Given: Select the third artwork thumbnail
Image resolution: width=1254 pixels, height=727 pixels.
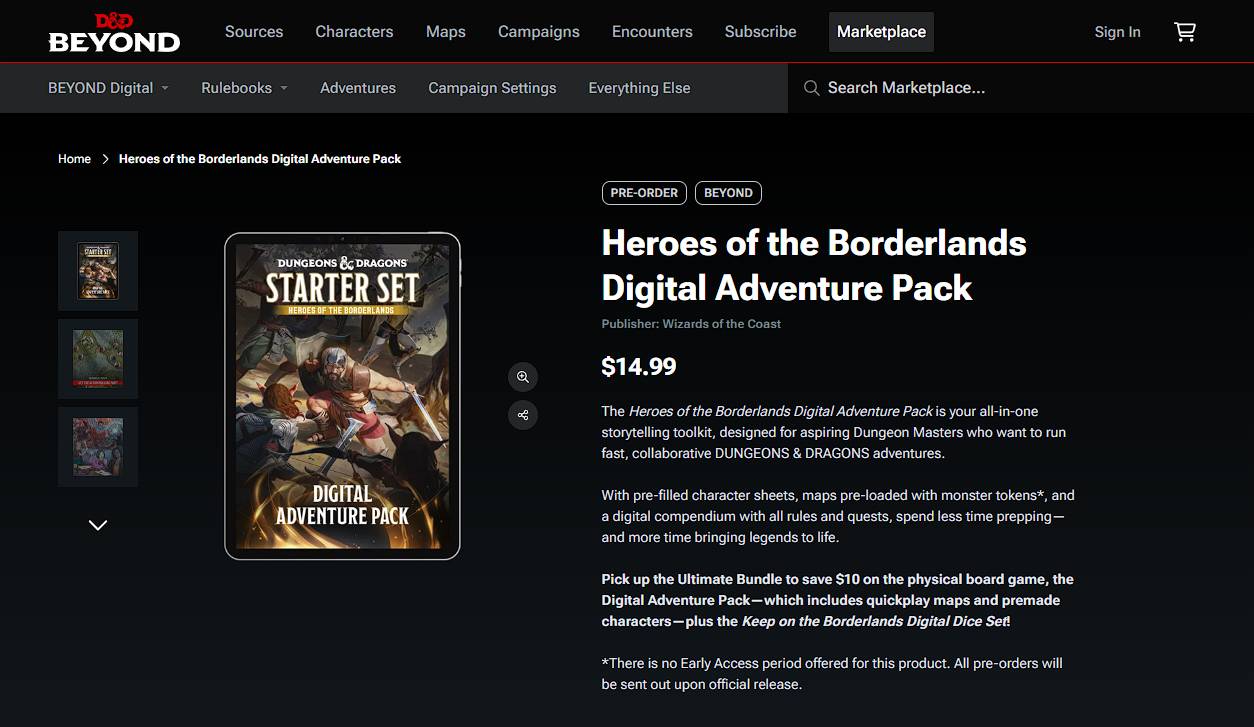Looking at the screenshot, I should [98, 447].
